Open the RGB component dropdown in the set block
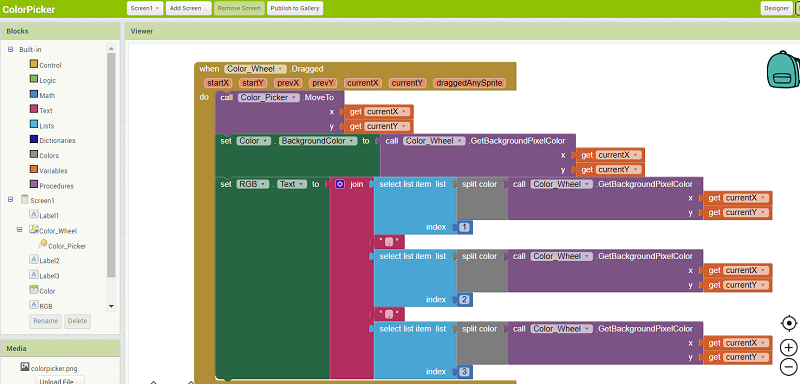This screenshot has width=800, height=384. tap(253, 184)
